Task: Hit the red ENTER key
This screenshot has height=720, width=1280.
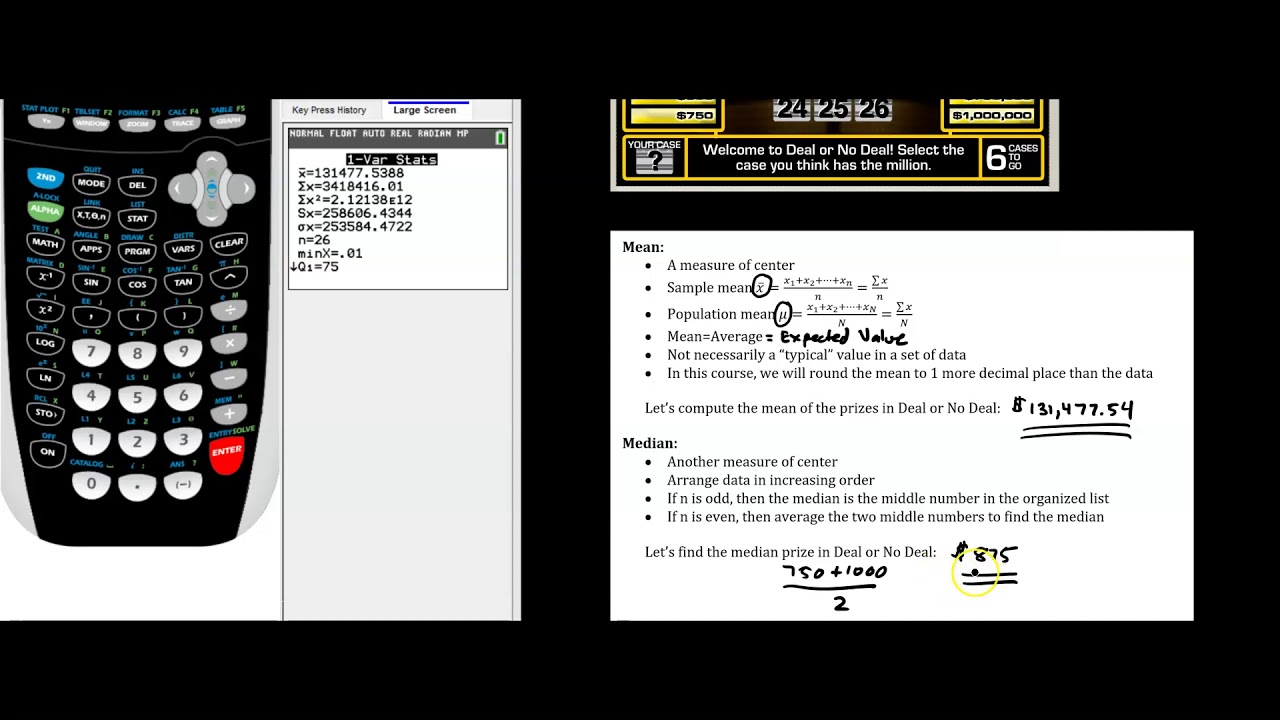Action: click(x=227, y=452)
